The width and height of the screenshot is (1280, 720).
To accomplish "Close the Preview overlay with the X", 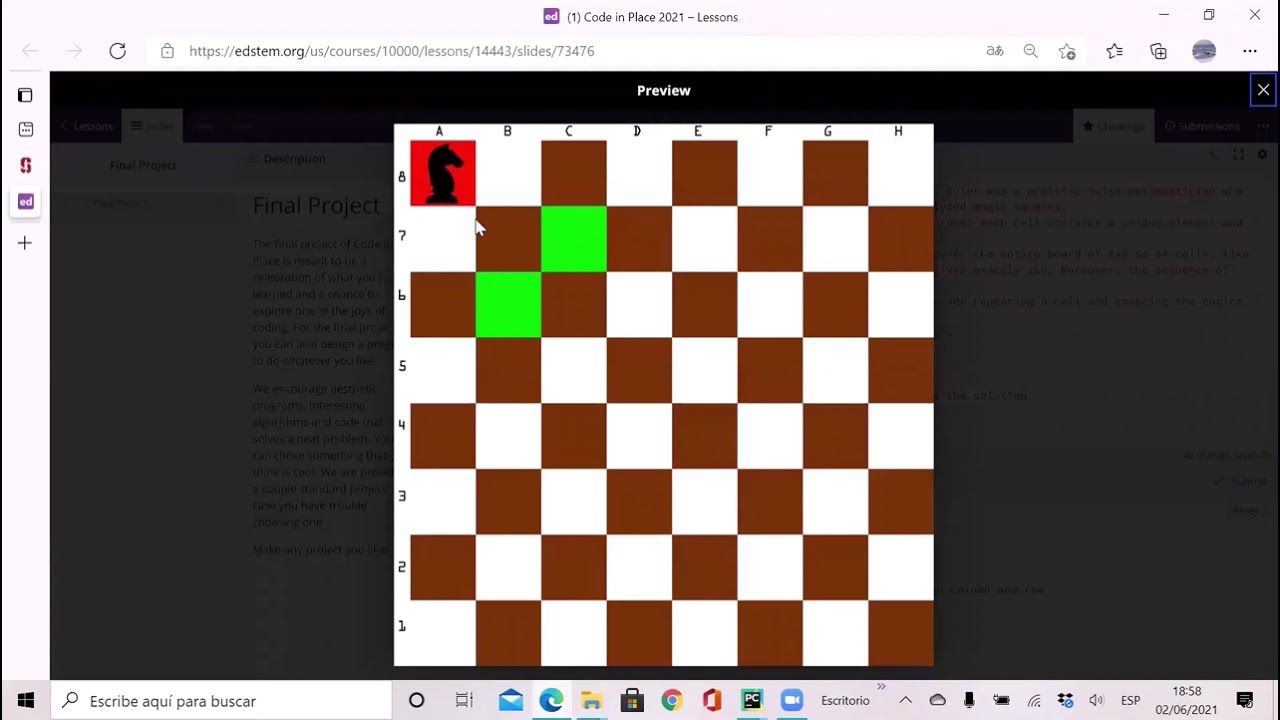I will (1263, 90).
